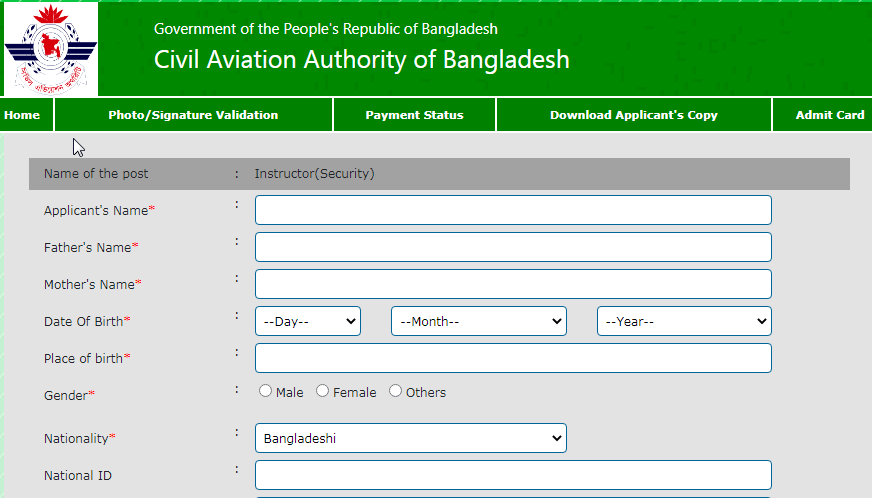The width and height of the screenshot is (872, 498).
Task: Focus the Applicant's Name text field
Action: [513, 210]
